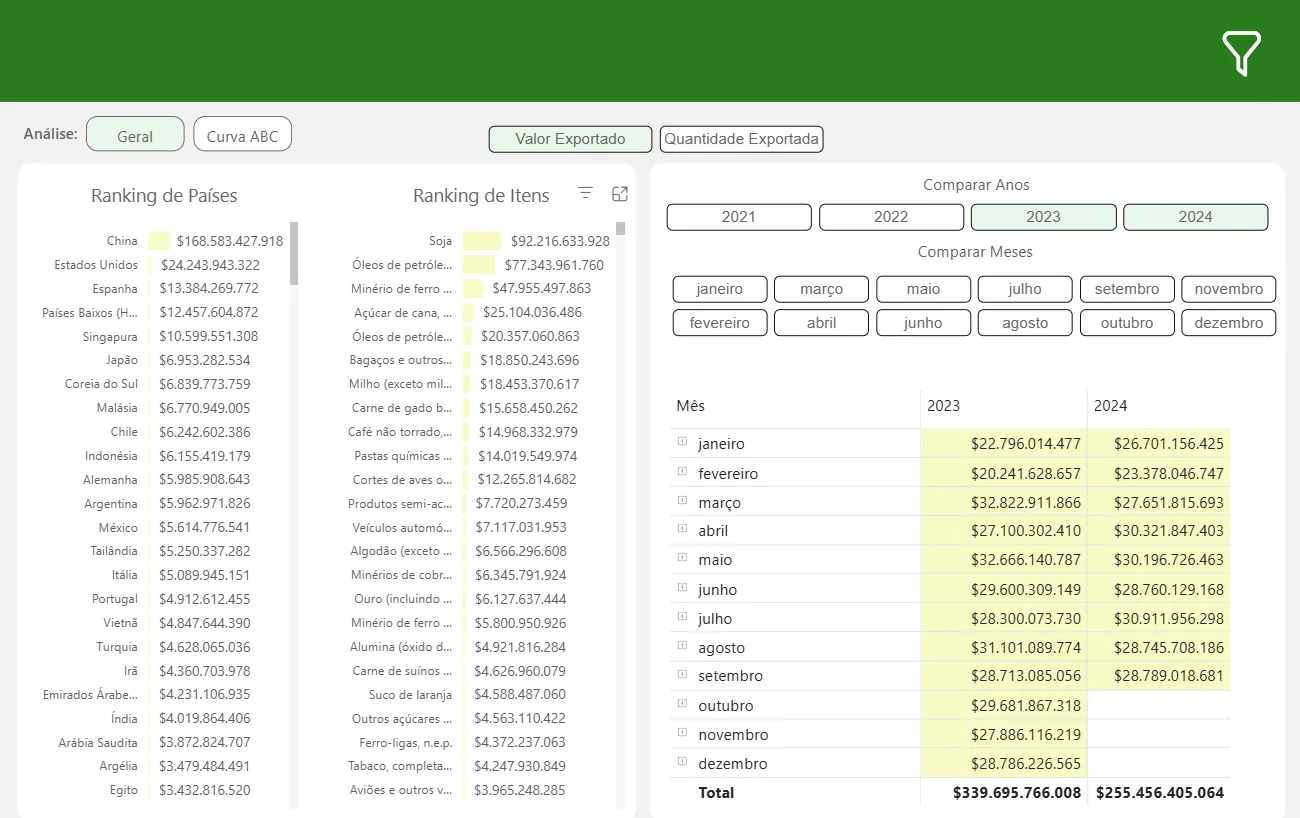Click the Mês column header
The image size is (1300, 818).
point(690,405)
